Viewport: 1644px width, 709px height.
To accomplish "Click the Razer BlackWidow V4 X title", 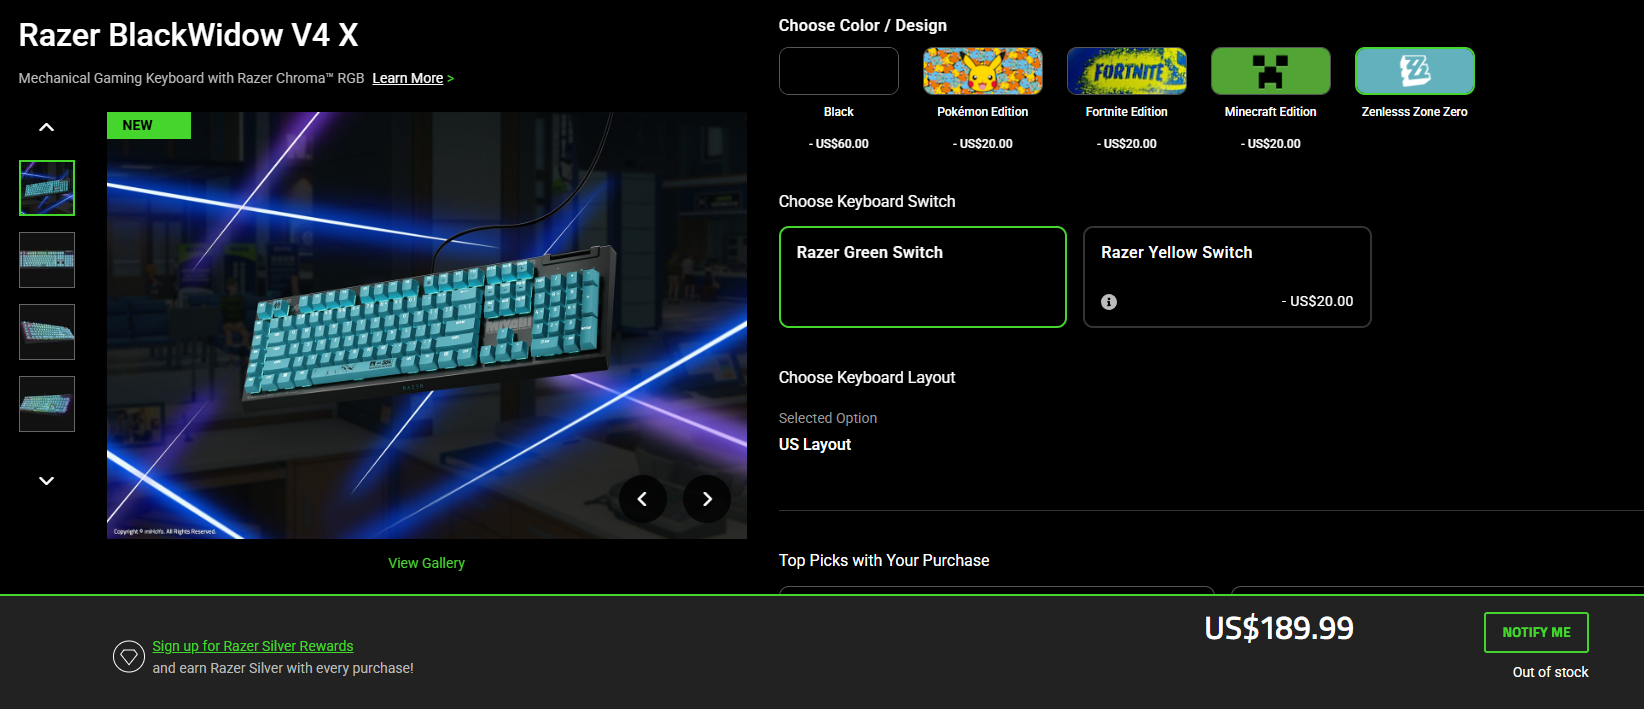I will 188,35.
